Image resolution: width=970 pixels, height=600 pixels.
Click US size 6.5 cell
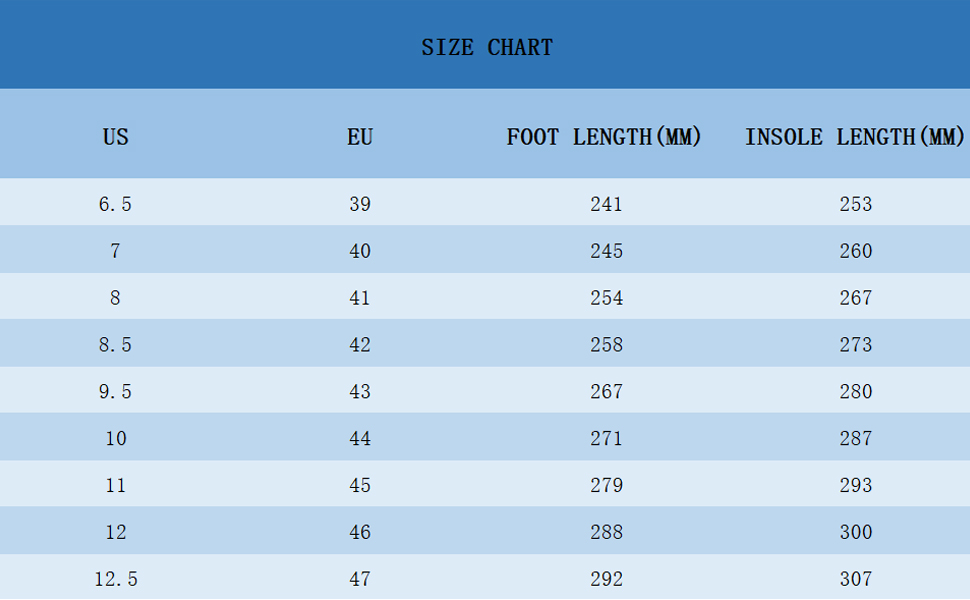click(115, 204)
